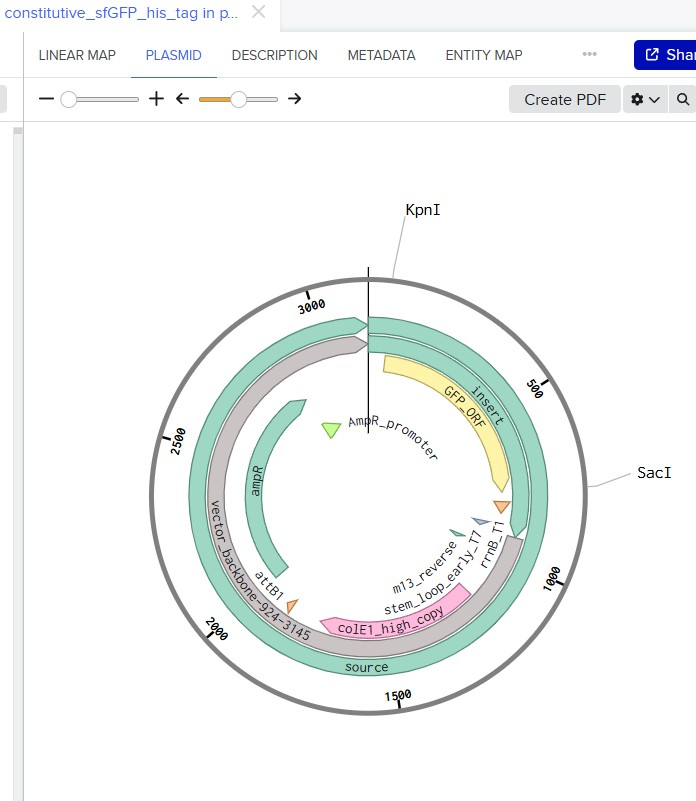Screen dimensions: 696x801
Task: Open the more tabs ellipsis menu
Action: [x=589, y=55]
